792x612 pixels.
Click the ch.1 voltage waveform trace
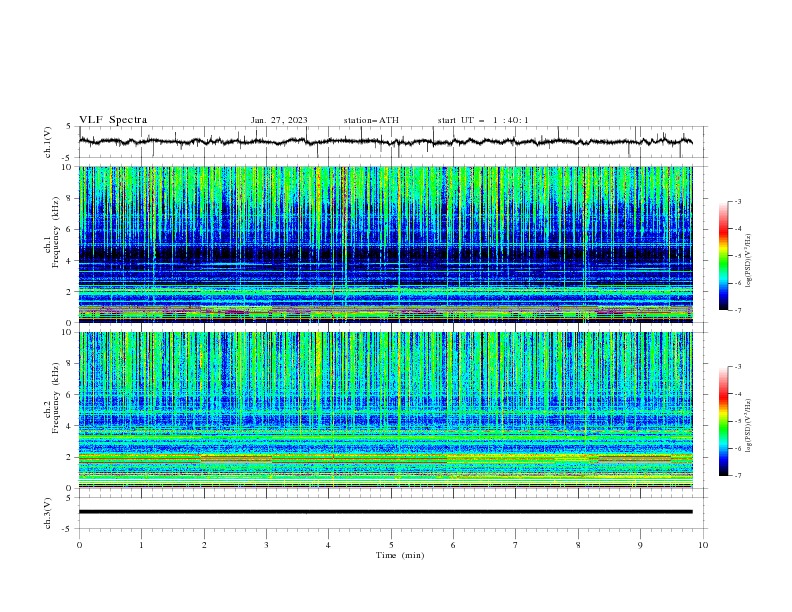[x=385, y=142]
